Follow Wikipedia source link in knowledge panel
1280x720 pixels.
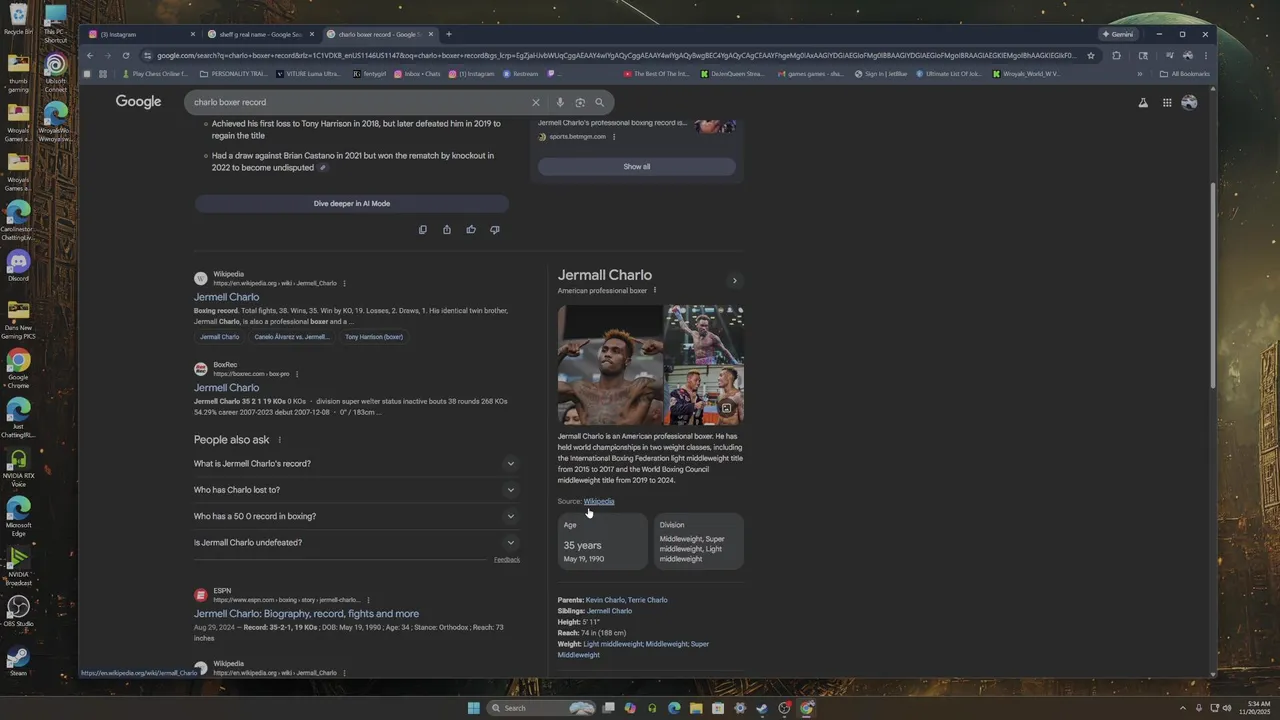coord(599,501)
